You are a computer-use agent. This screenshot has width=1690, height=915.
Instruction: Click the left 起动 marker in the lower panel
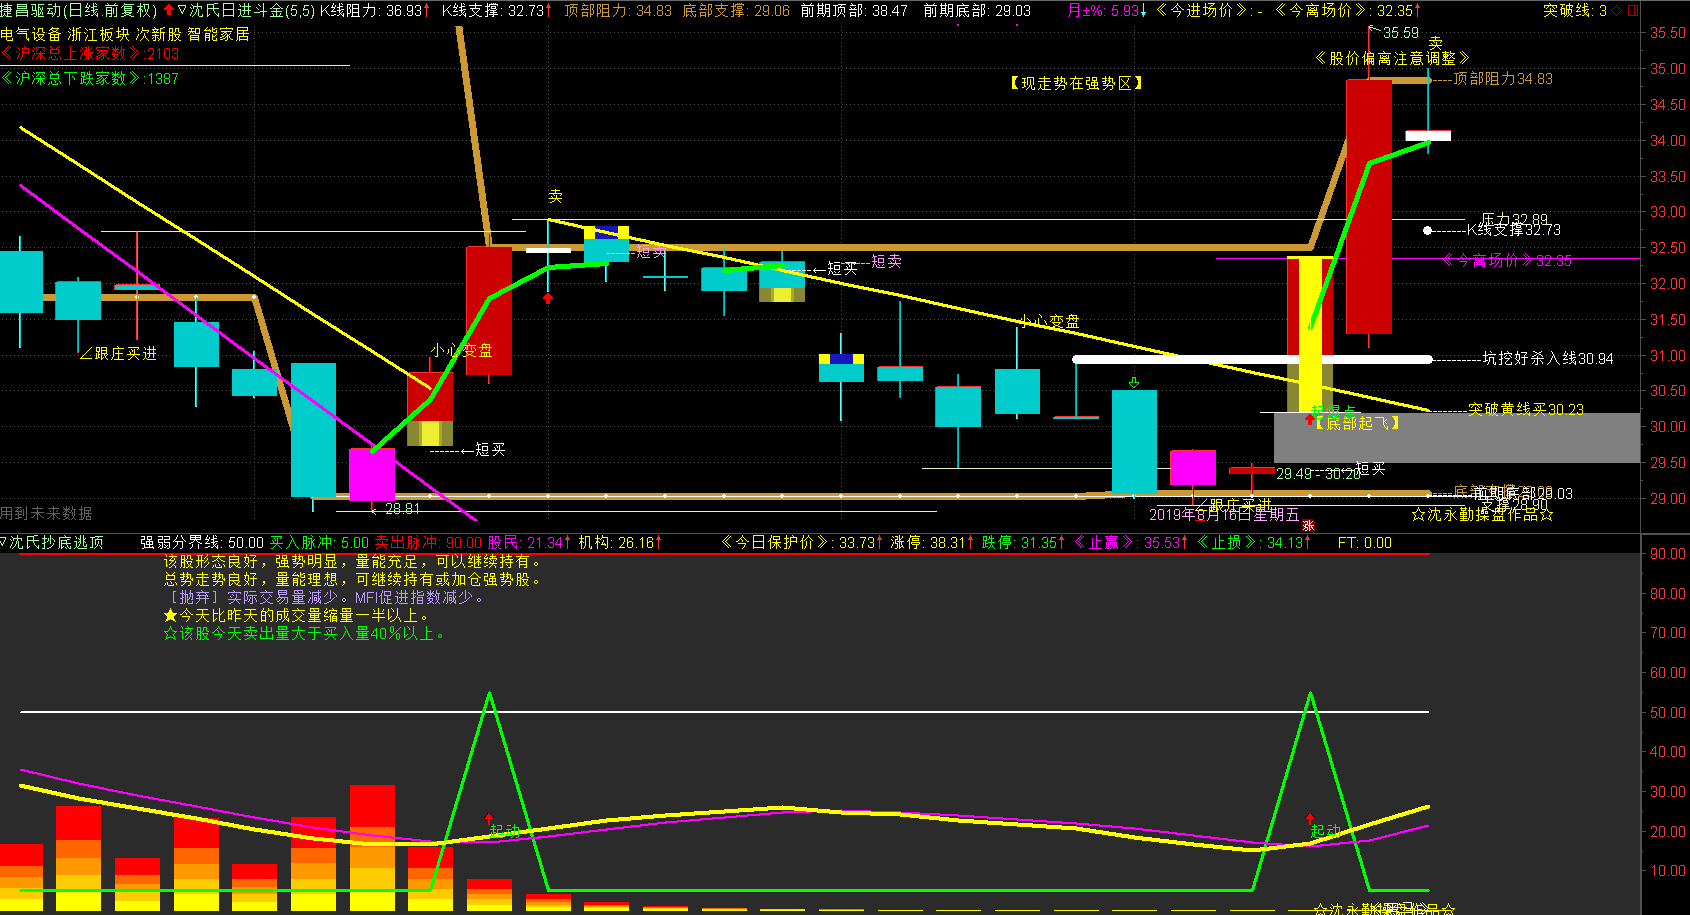(505, 831)
